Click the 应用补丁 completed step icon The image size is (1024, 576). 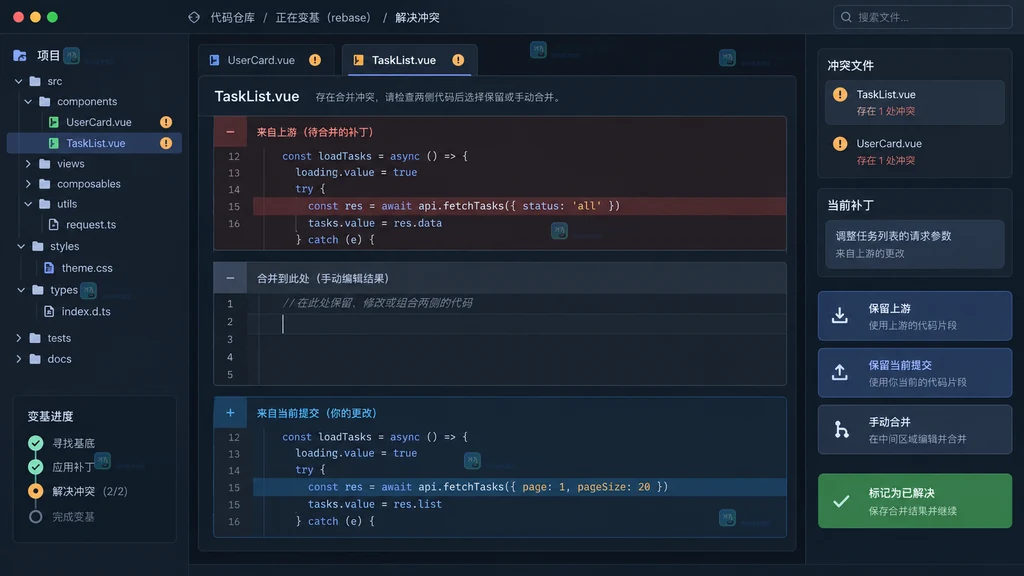point(36,467)
